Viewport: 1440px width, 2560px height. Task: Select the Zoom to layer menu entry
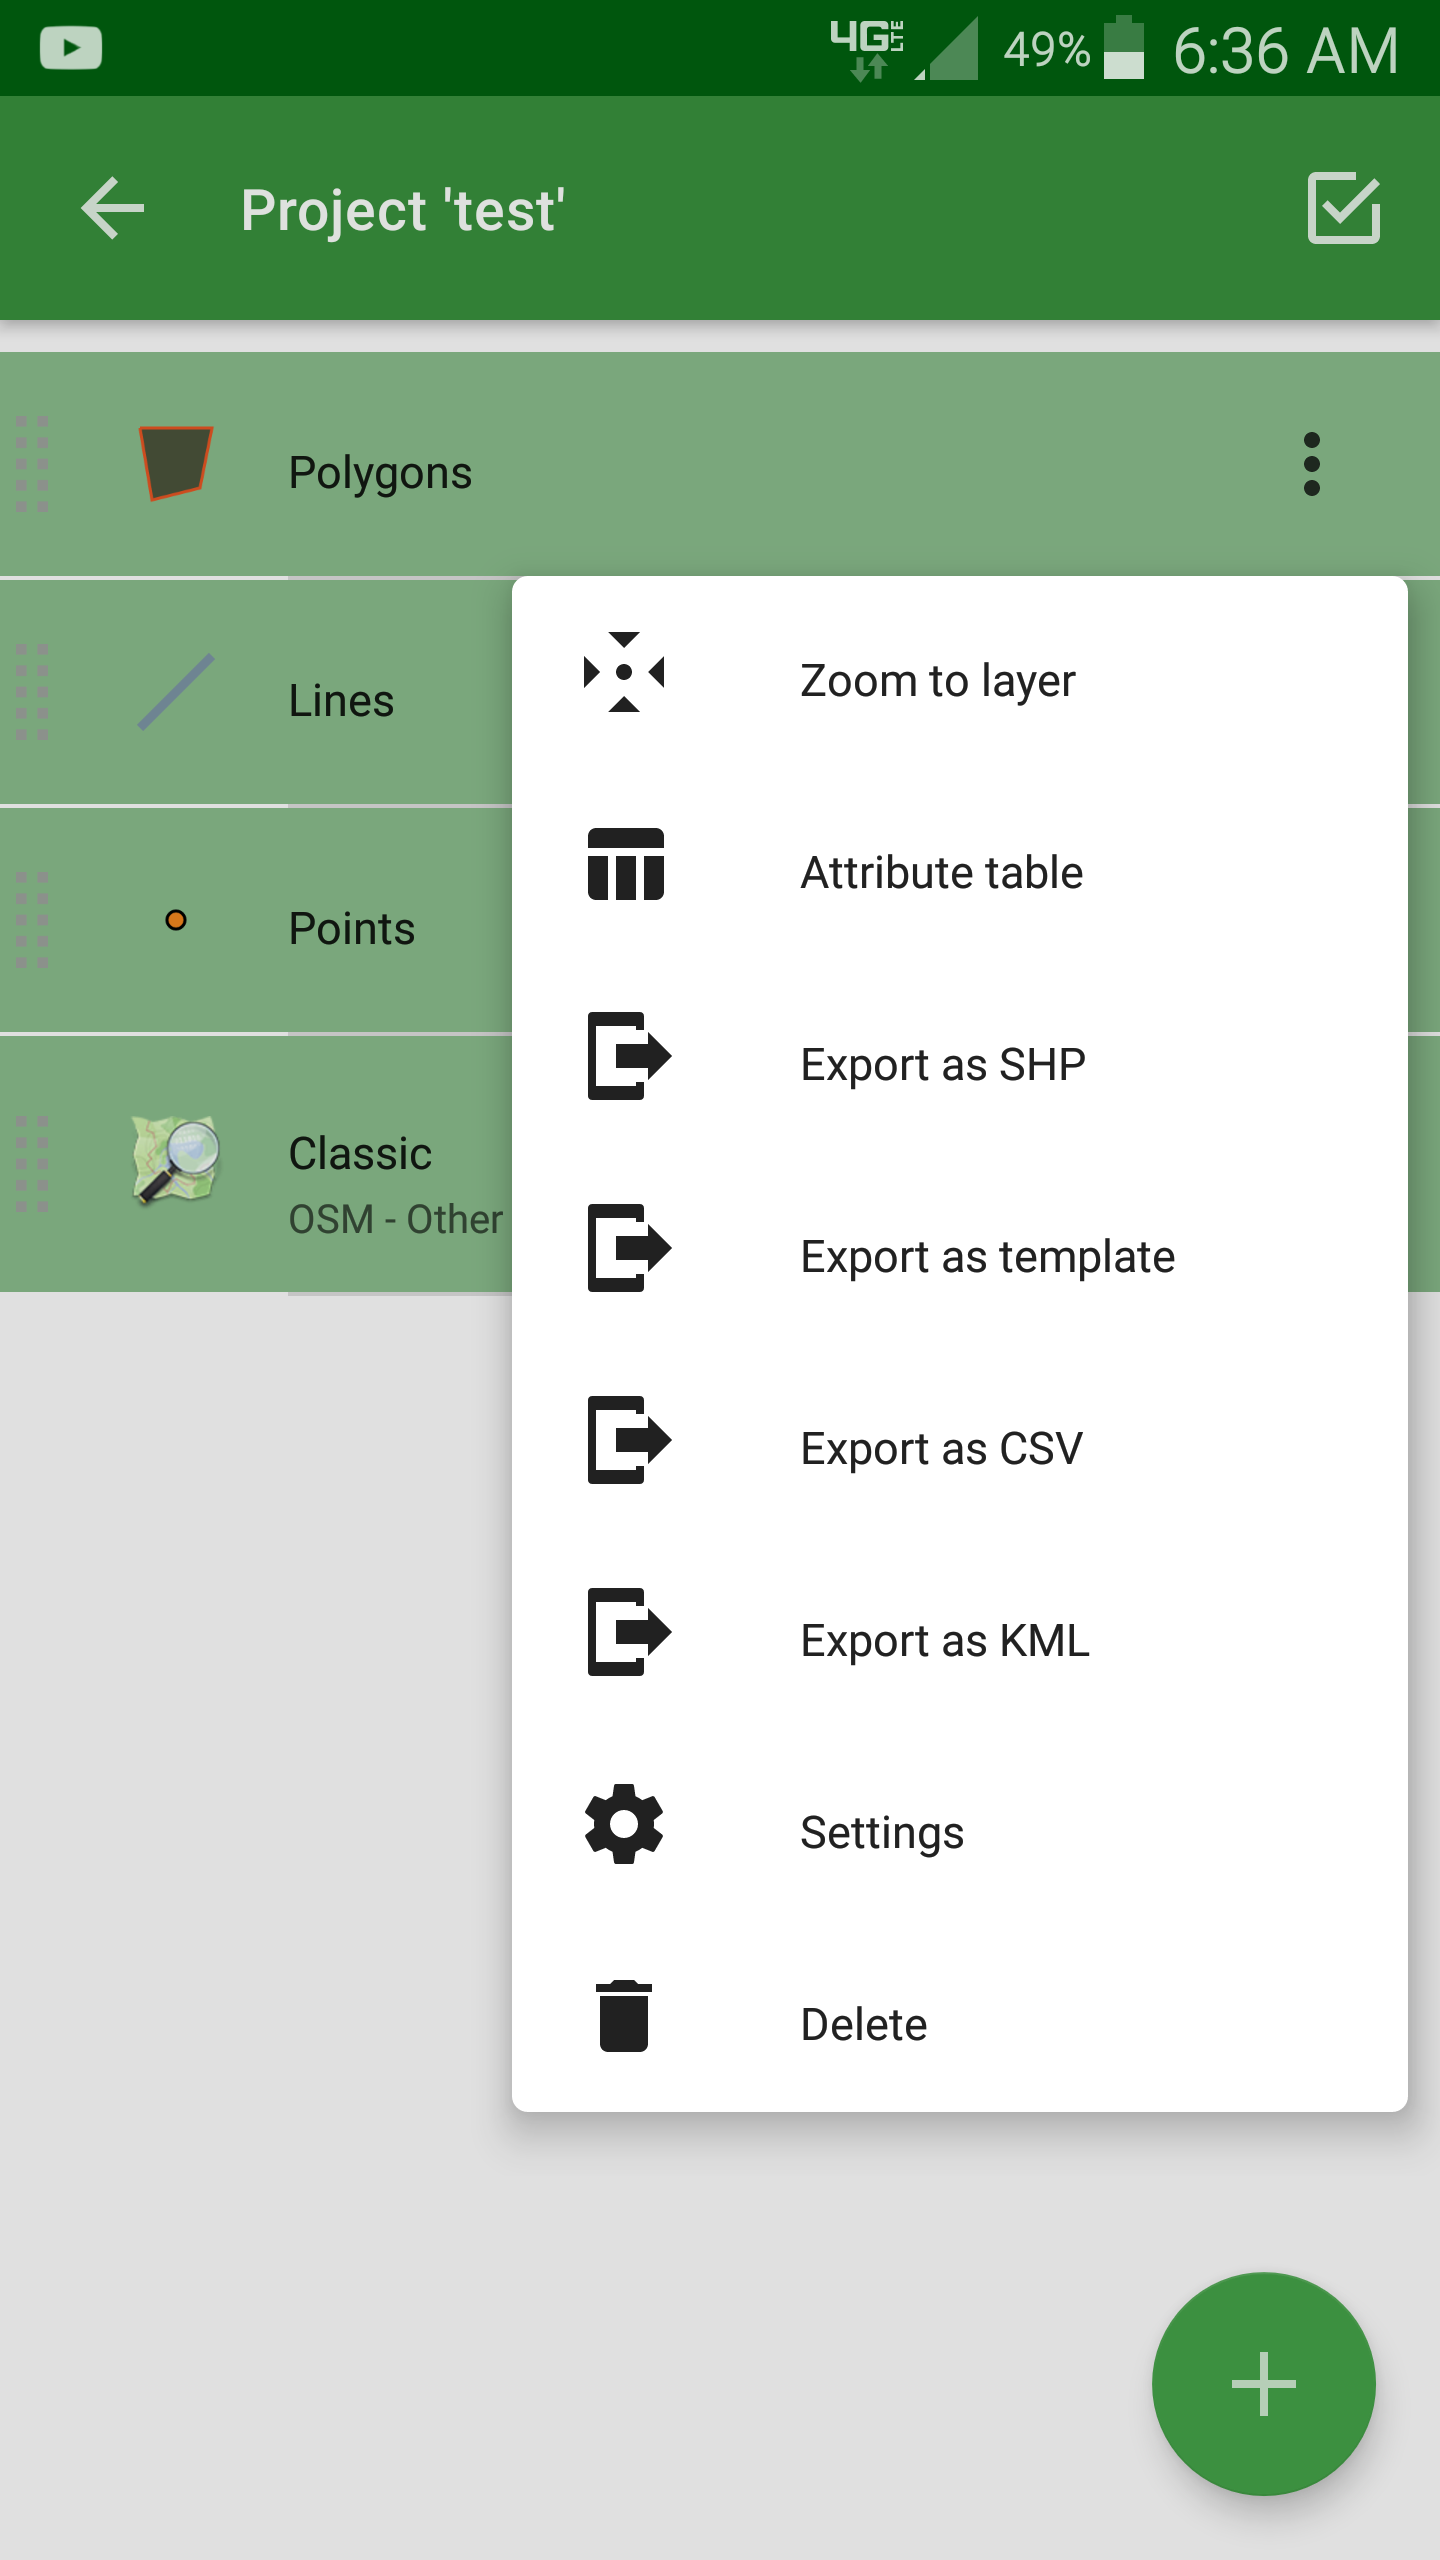[x=960, y=680]
